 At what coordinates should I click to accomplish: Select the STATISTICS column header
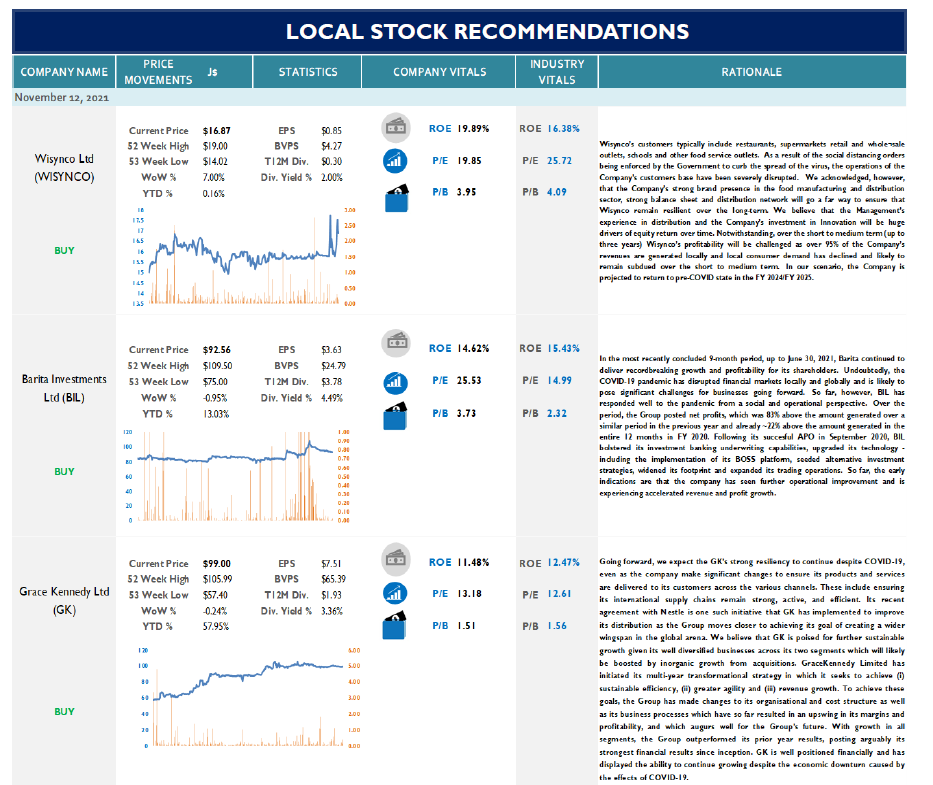click(x=308, y=72)
